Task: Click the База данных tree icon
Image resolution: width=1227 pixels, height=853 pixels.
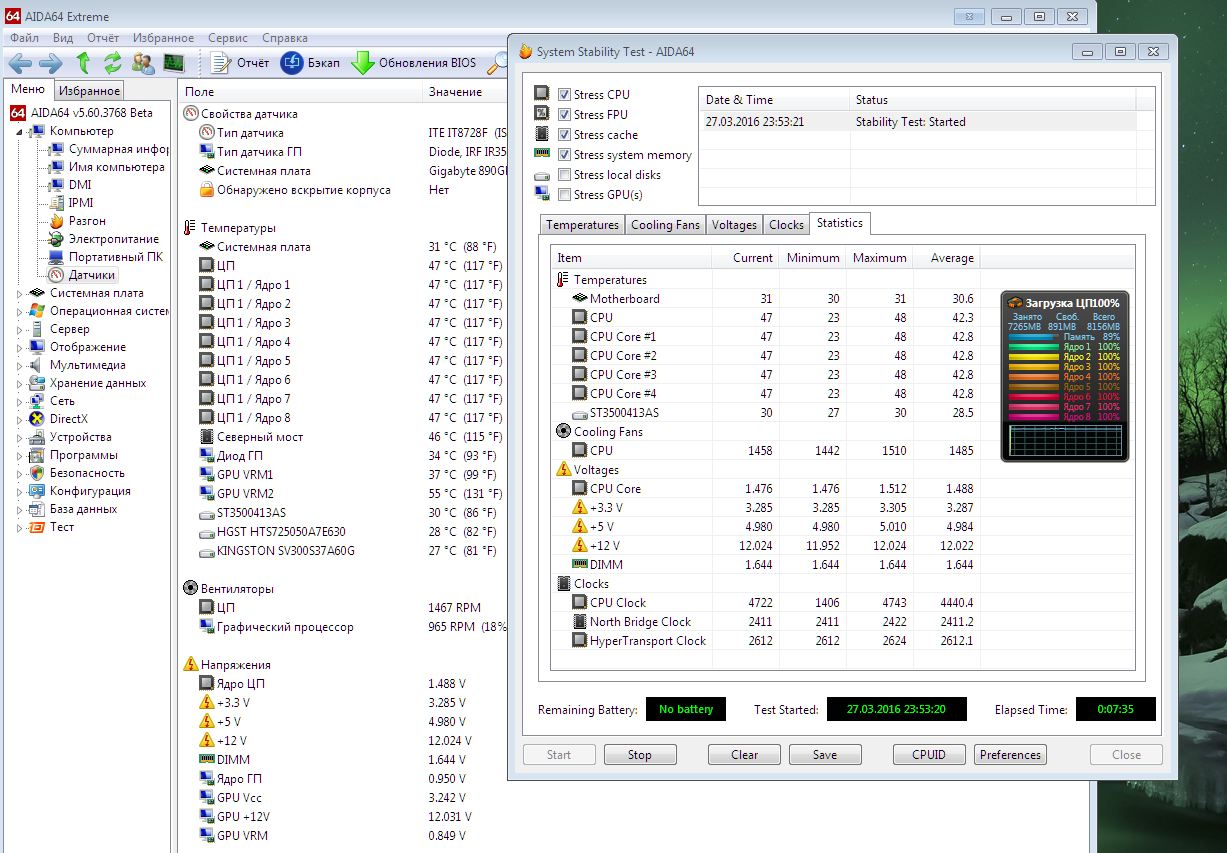Action: coord(37,509)
